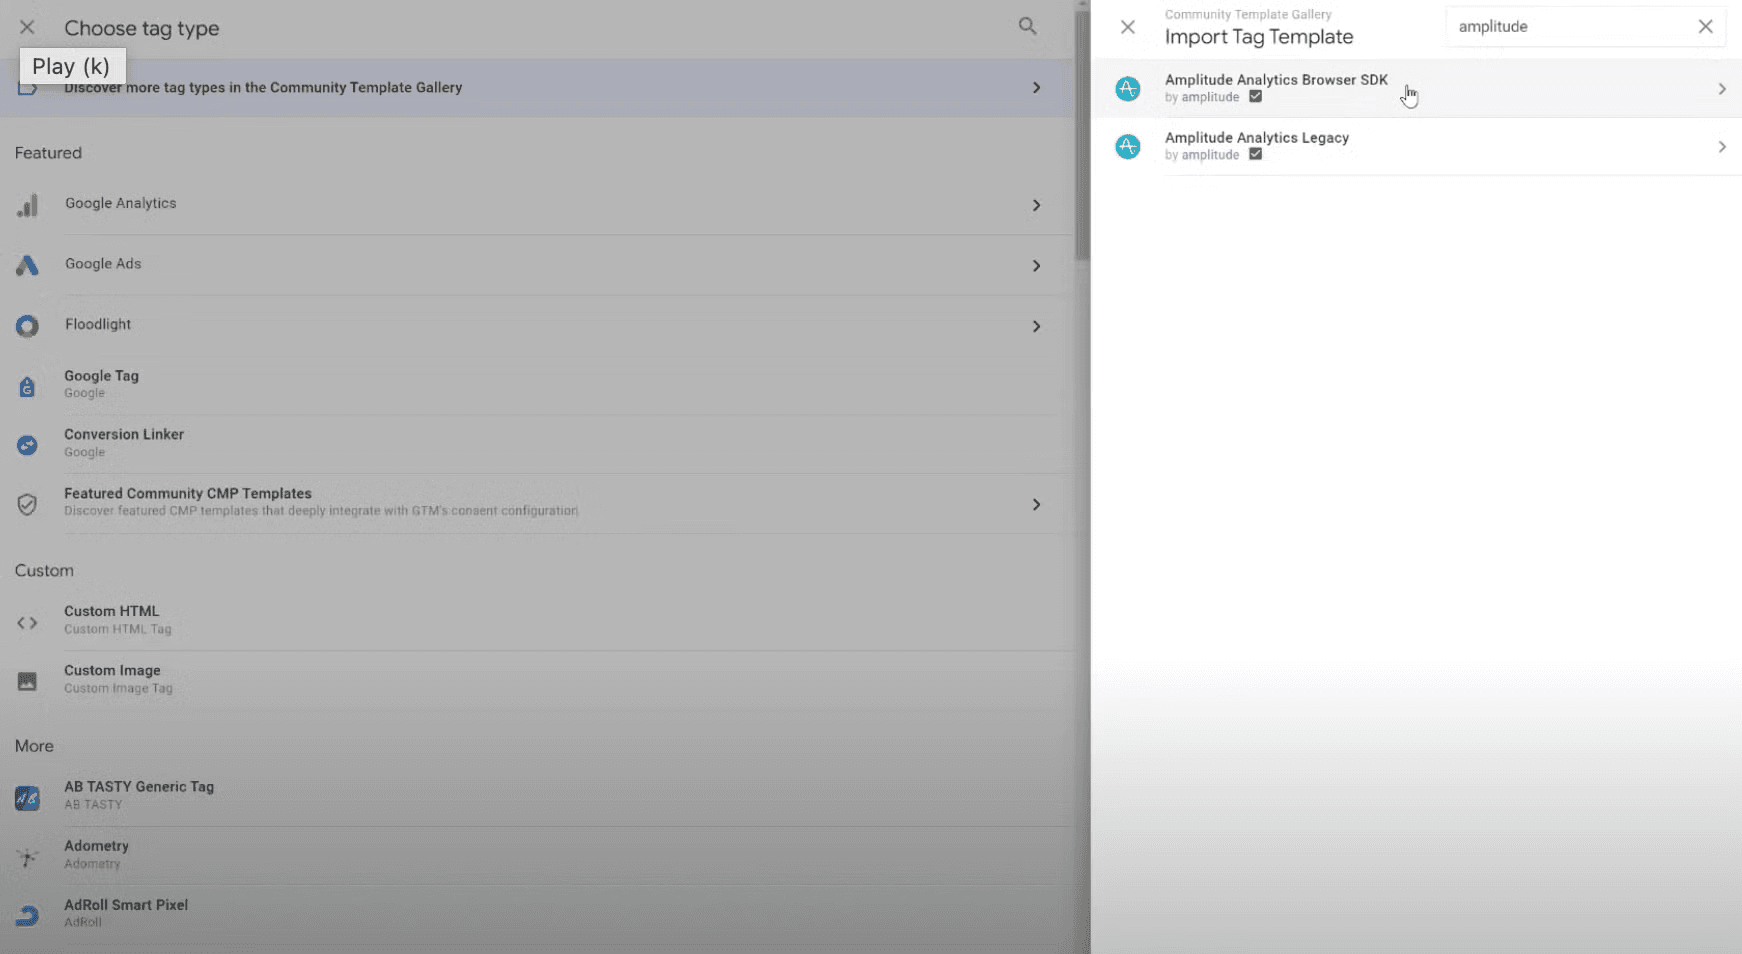The width and height of the screenshot is (1742, 954).
Task: Click verified badge beside Amplitude Browser SDK
Action: click(x=1255, y=97)
